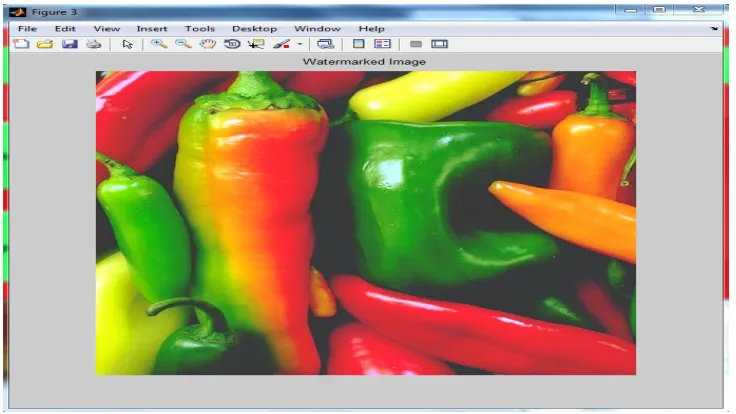Open the Tools menu
The width and height of the screenshot is (736, 414).
pyautogui.click(x=199, y=29)
